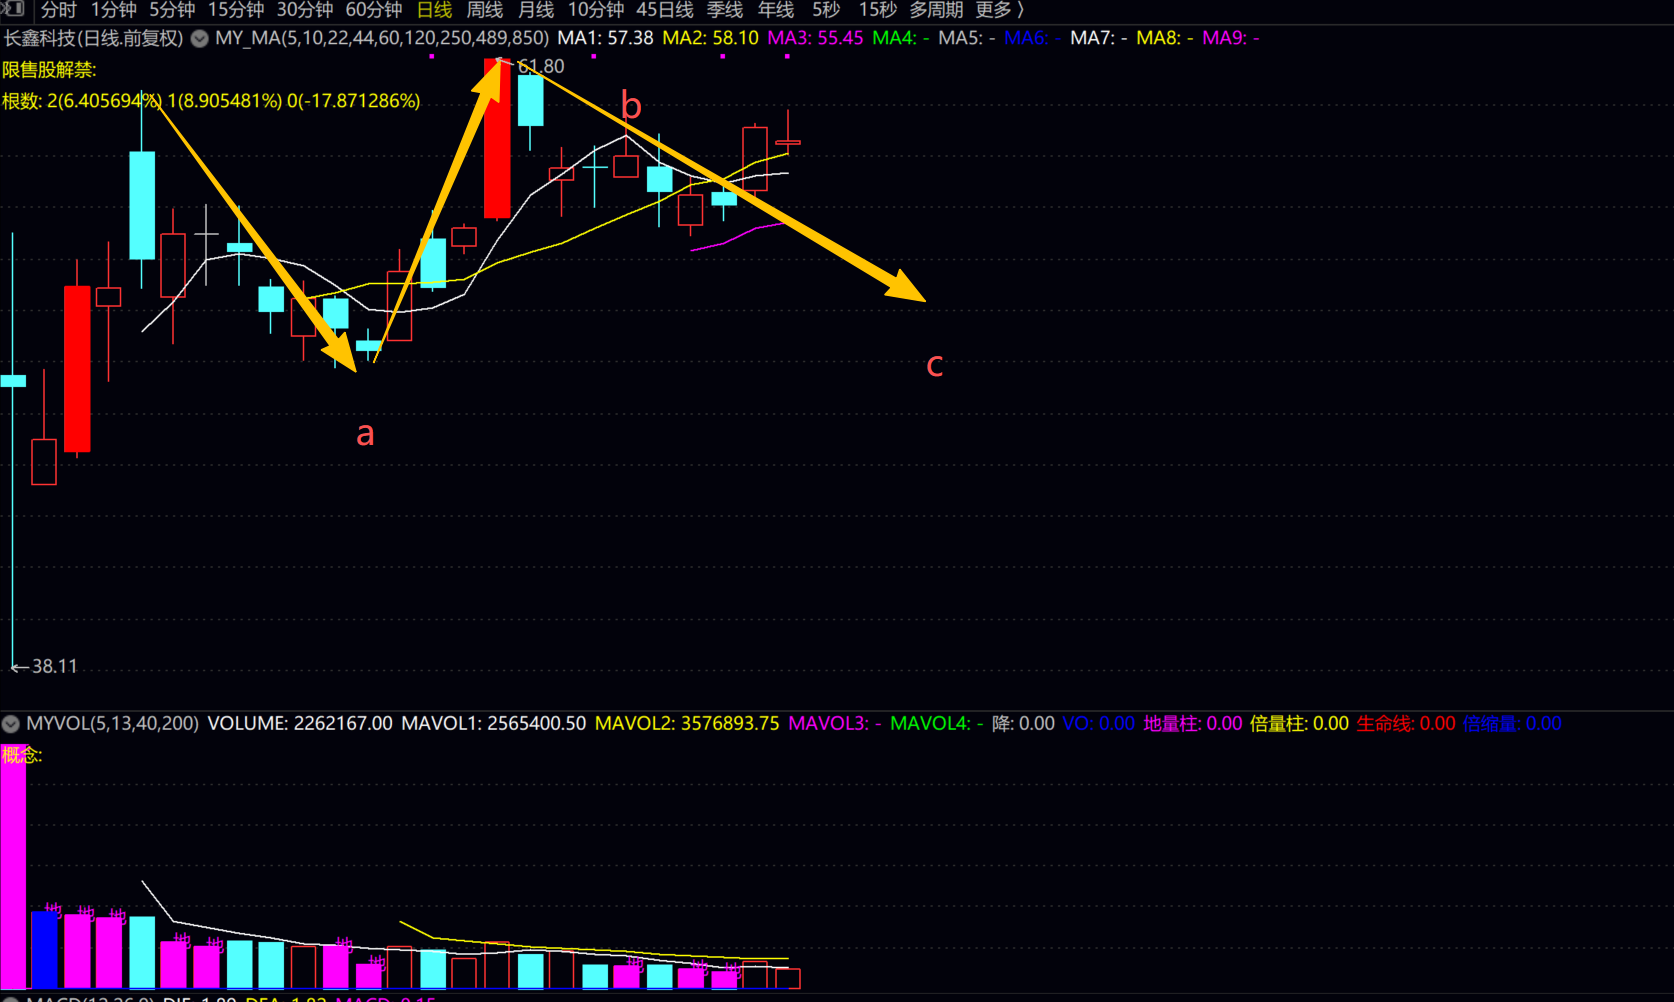Switch to the 月线 monthly tab

(536, 10)
